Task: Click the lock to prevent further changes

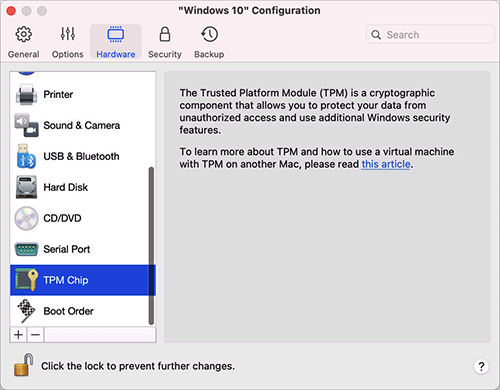Action: click(23, 365)
